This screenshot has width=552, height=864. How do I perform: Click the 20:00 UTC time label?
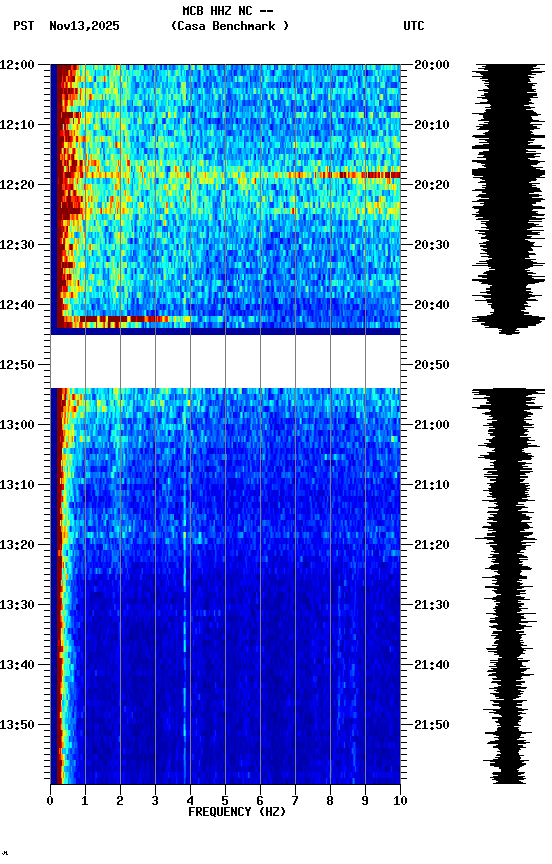pyautogui.click(x=432, y=65)
